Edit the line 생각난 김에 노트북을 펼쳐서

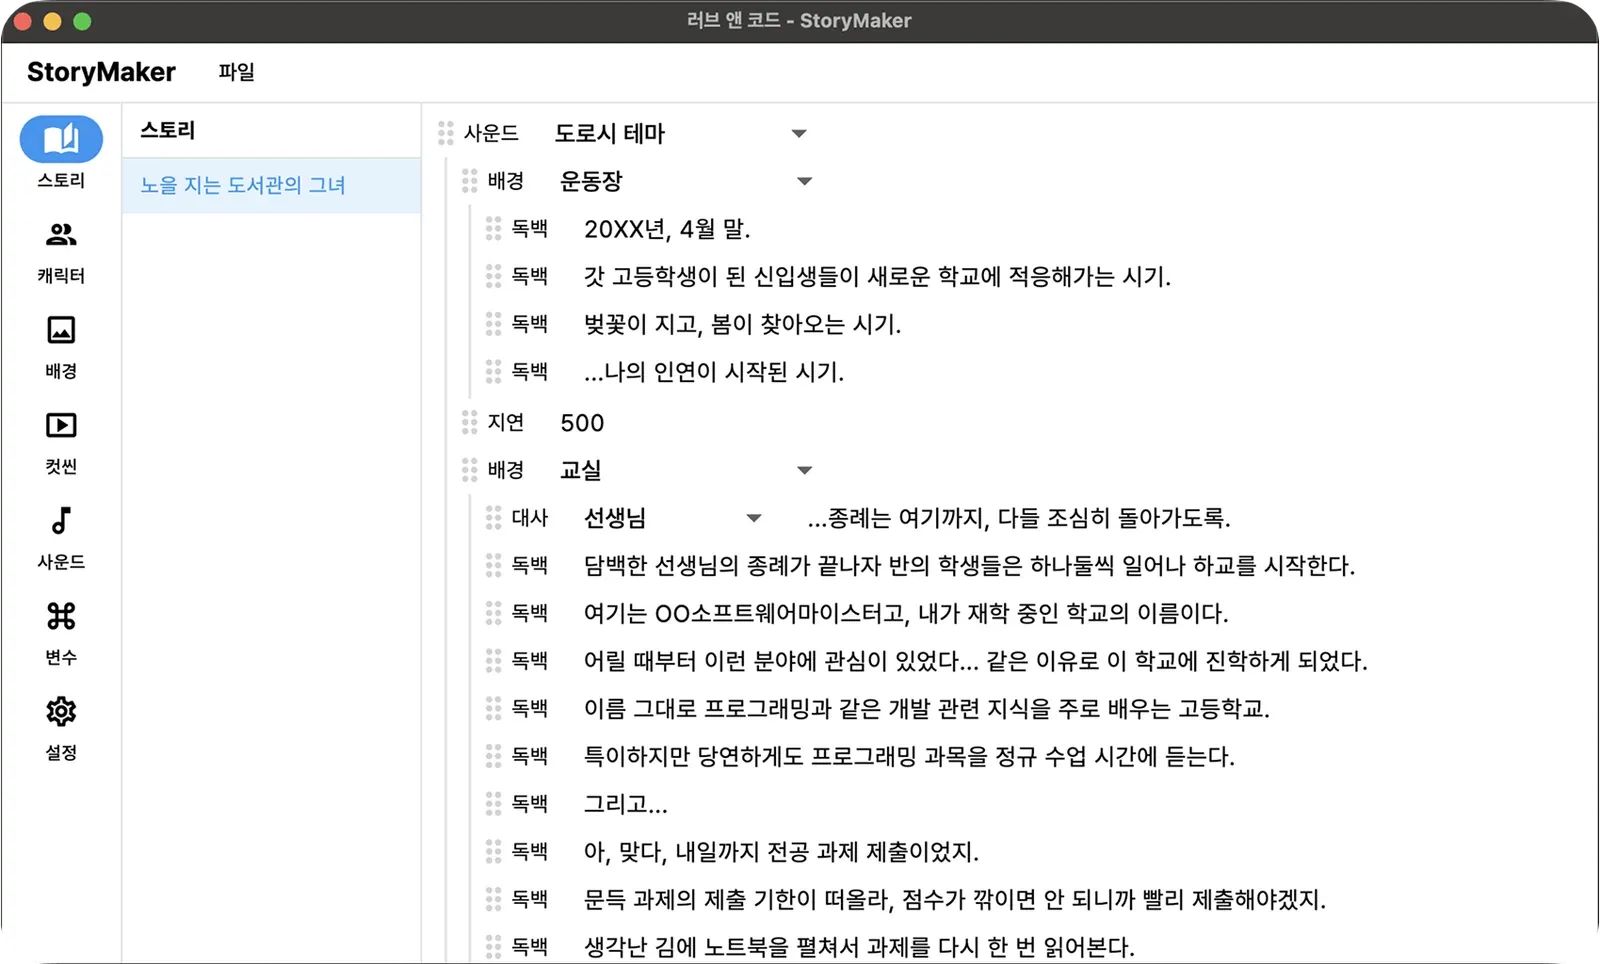[859, 946]
